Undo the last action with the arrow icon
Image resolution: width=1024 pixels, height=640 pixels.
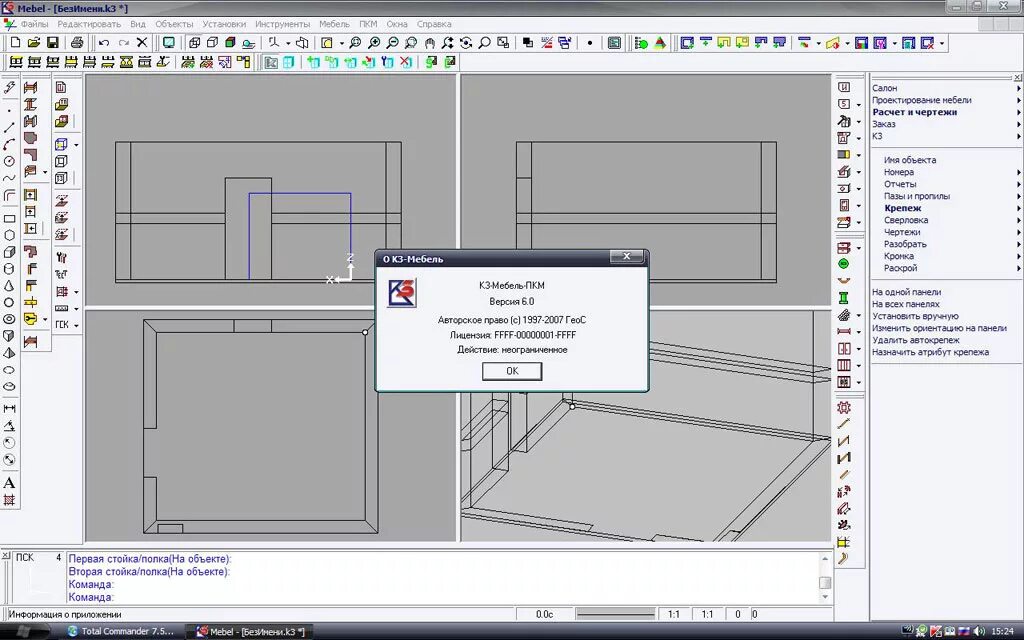click(104, 43)
